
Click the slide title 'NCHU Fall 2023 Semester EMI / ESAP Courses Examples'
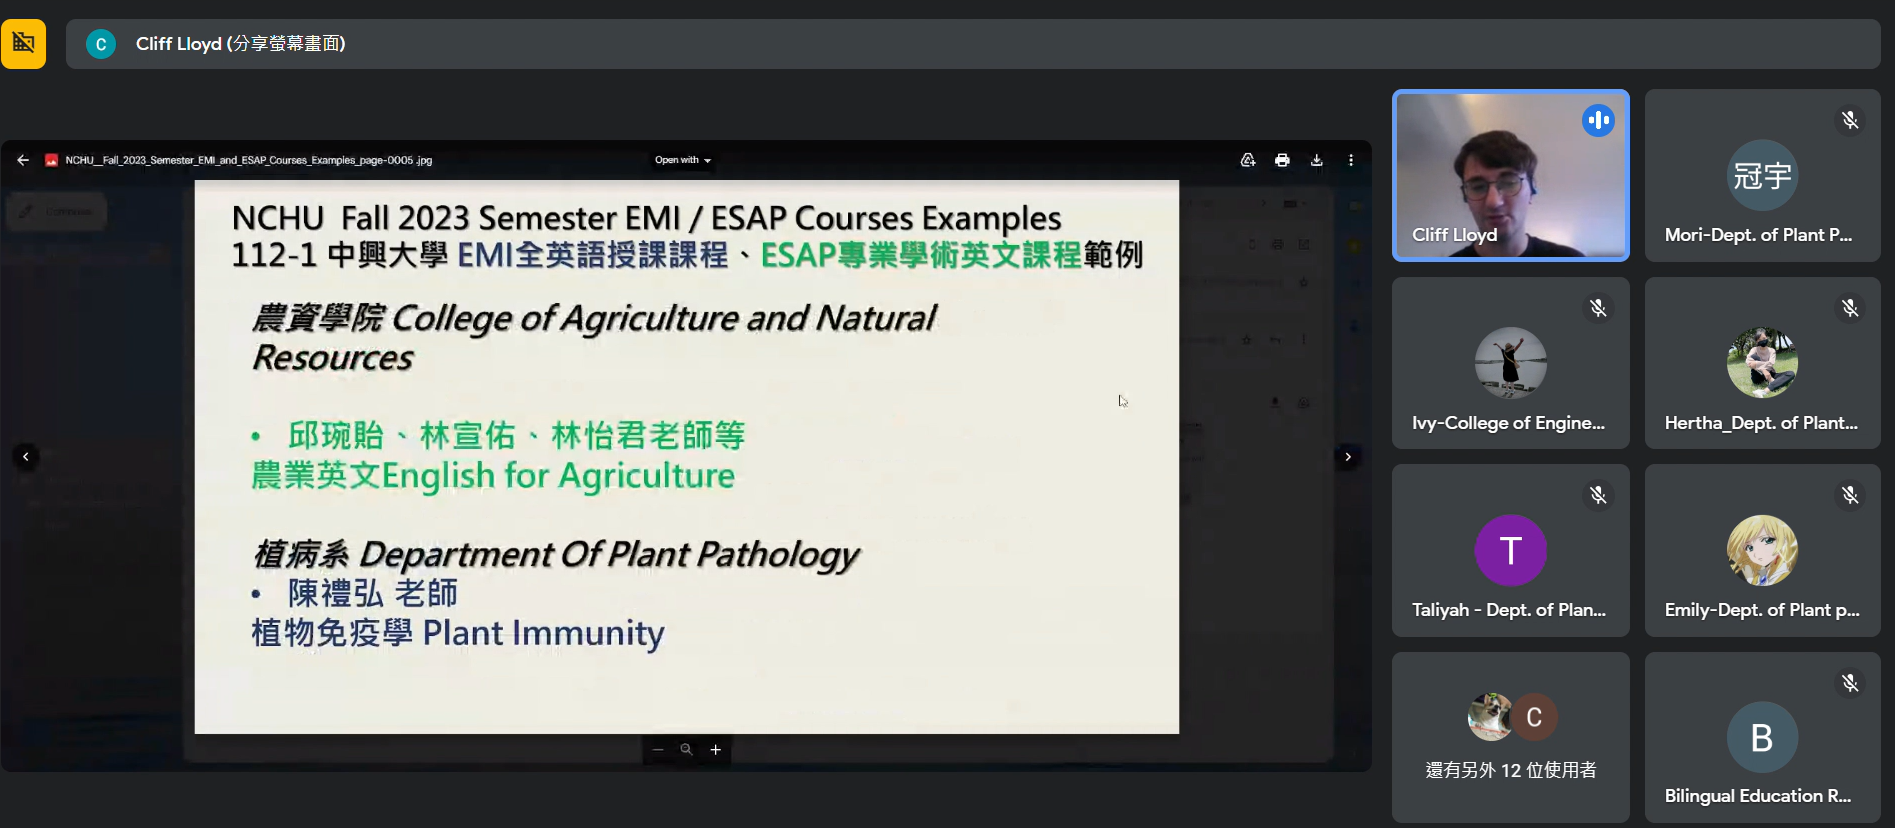pos(646,218)
